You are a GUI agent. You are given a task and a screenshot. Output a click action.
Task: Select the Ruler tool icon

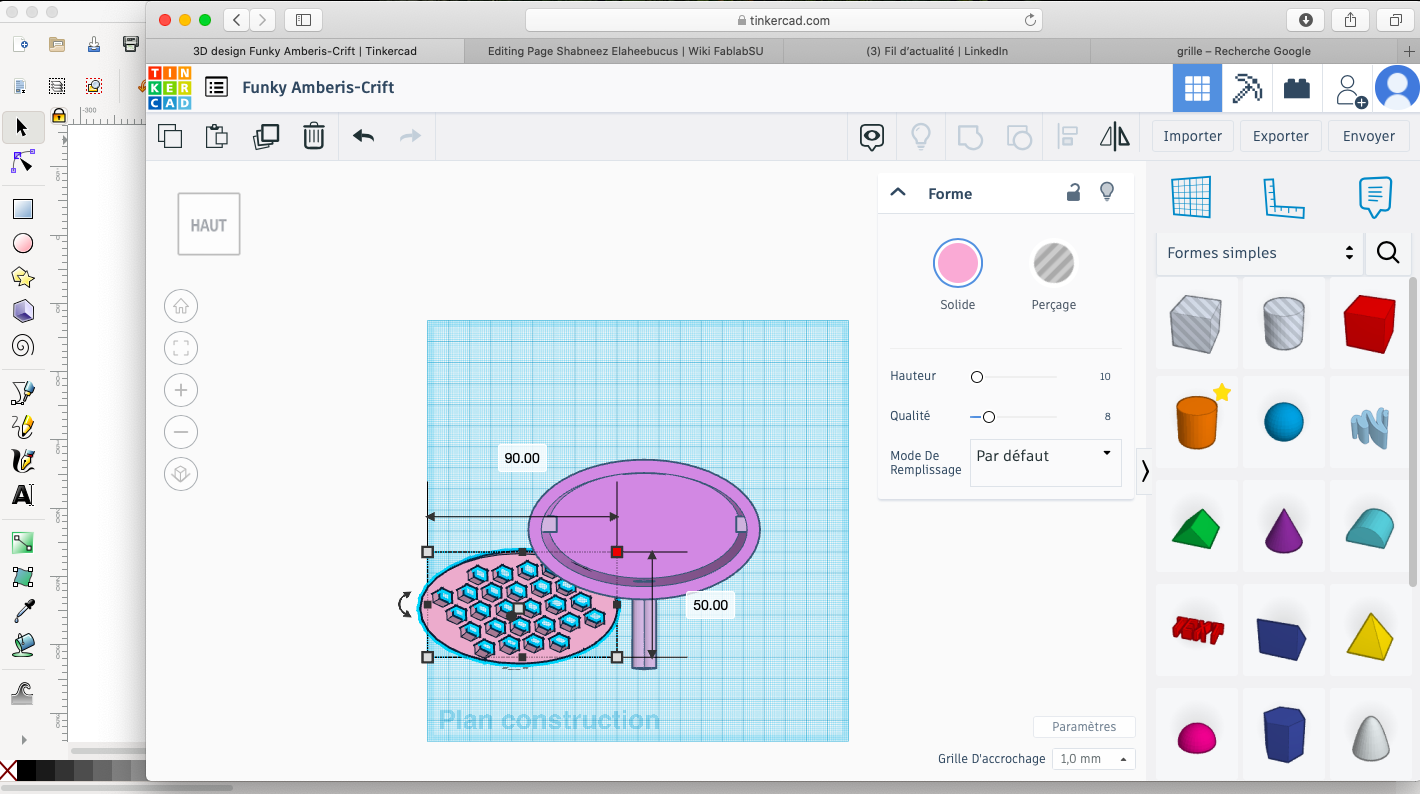pos(1284,198)
